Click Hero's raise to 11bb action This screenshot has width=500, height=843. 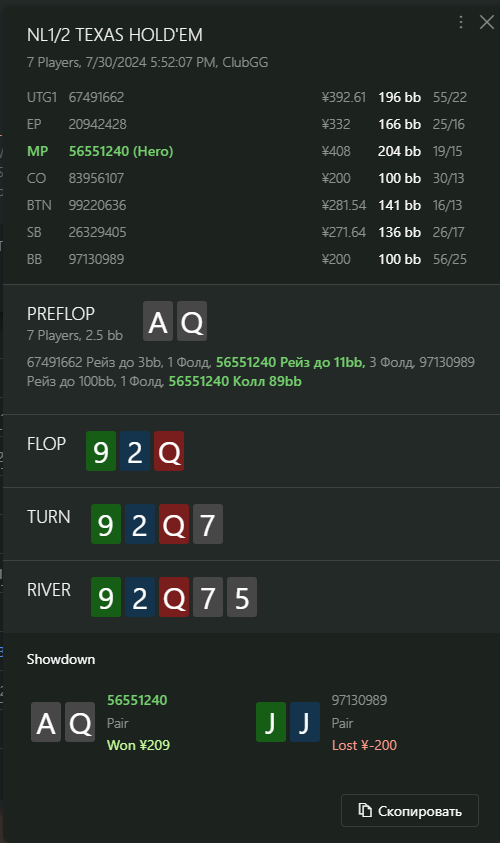click(x=290, y=362)
